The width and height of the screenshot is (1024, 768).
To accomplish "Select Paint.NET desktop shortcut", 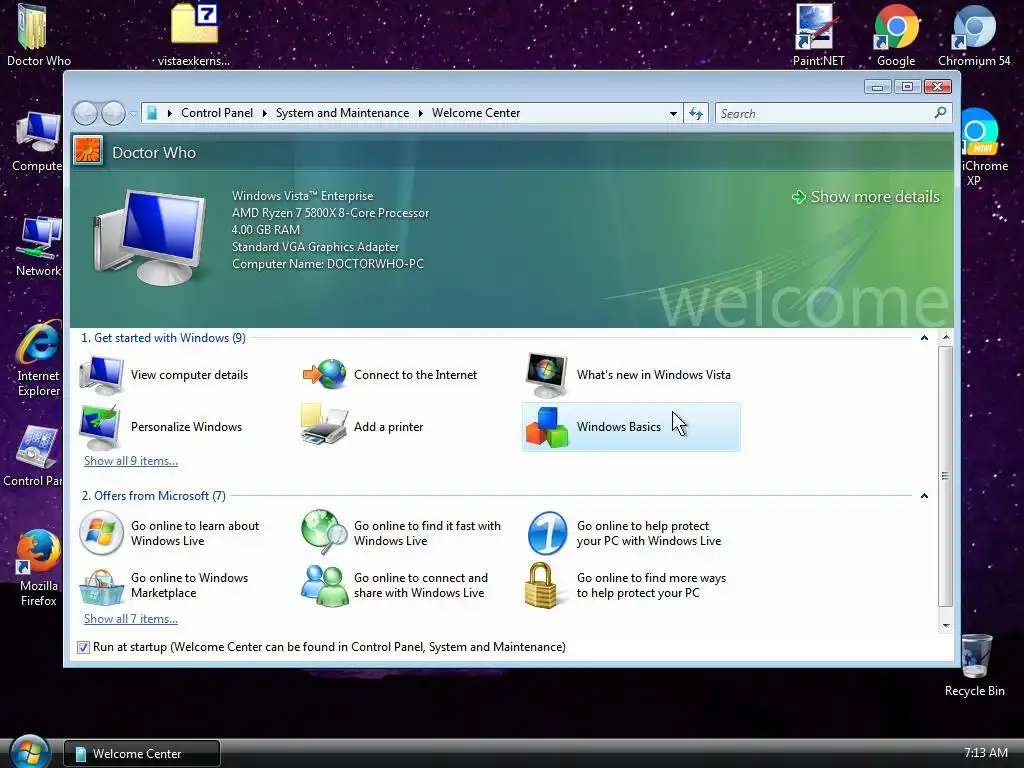I will pyautogui.click(x=818, y=36).
